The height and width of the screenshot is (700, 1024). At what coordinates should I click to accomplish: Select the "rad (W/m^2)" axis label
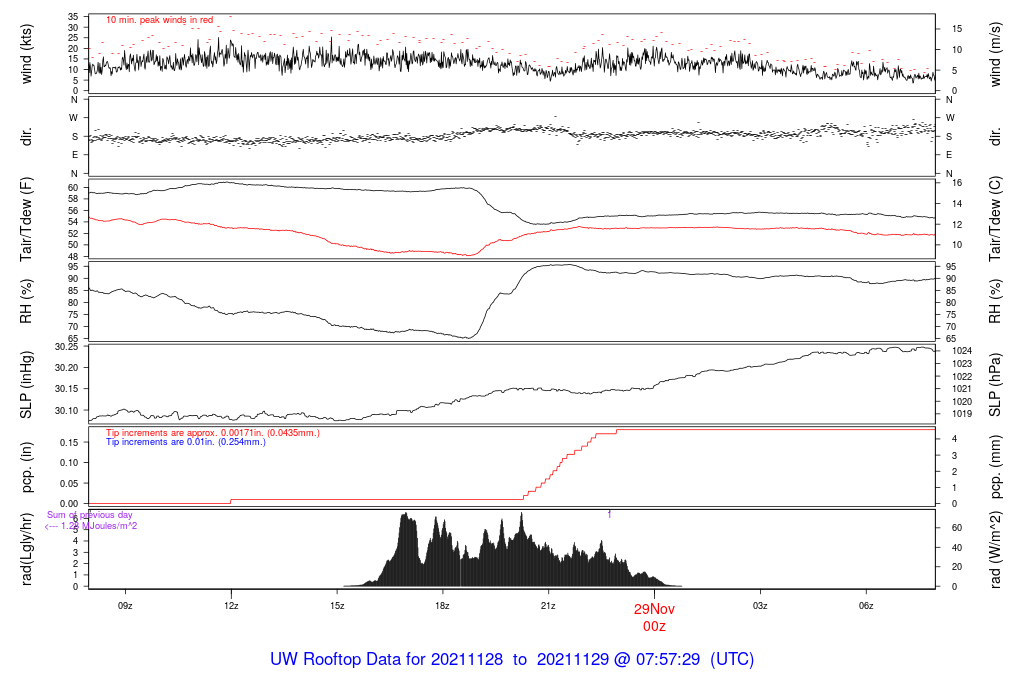click(995, 550)
